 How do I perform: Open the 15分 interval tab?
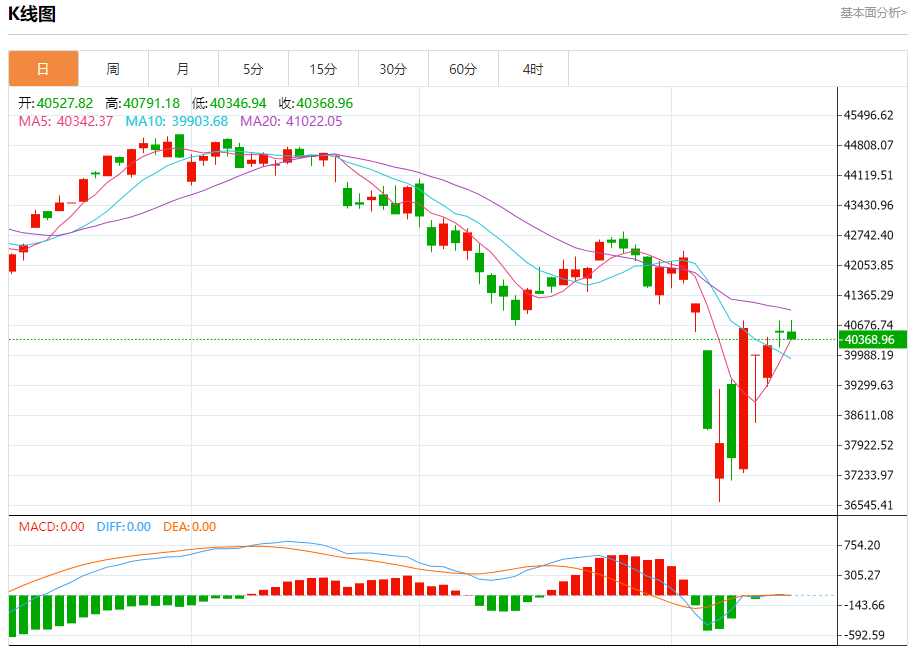point(323,69)
